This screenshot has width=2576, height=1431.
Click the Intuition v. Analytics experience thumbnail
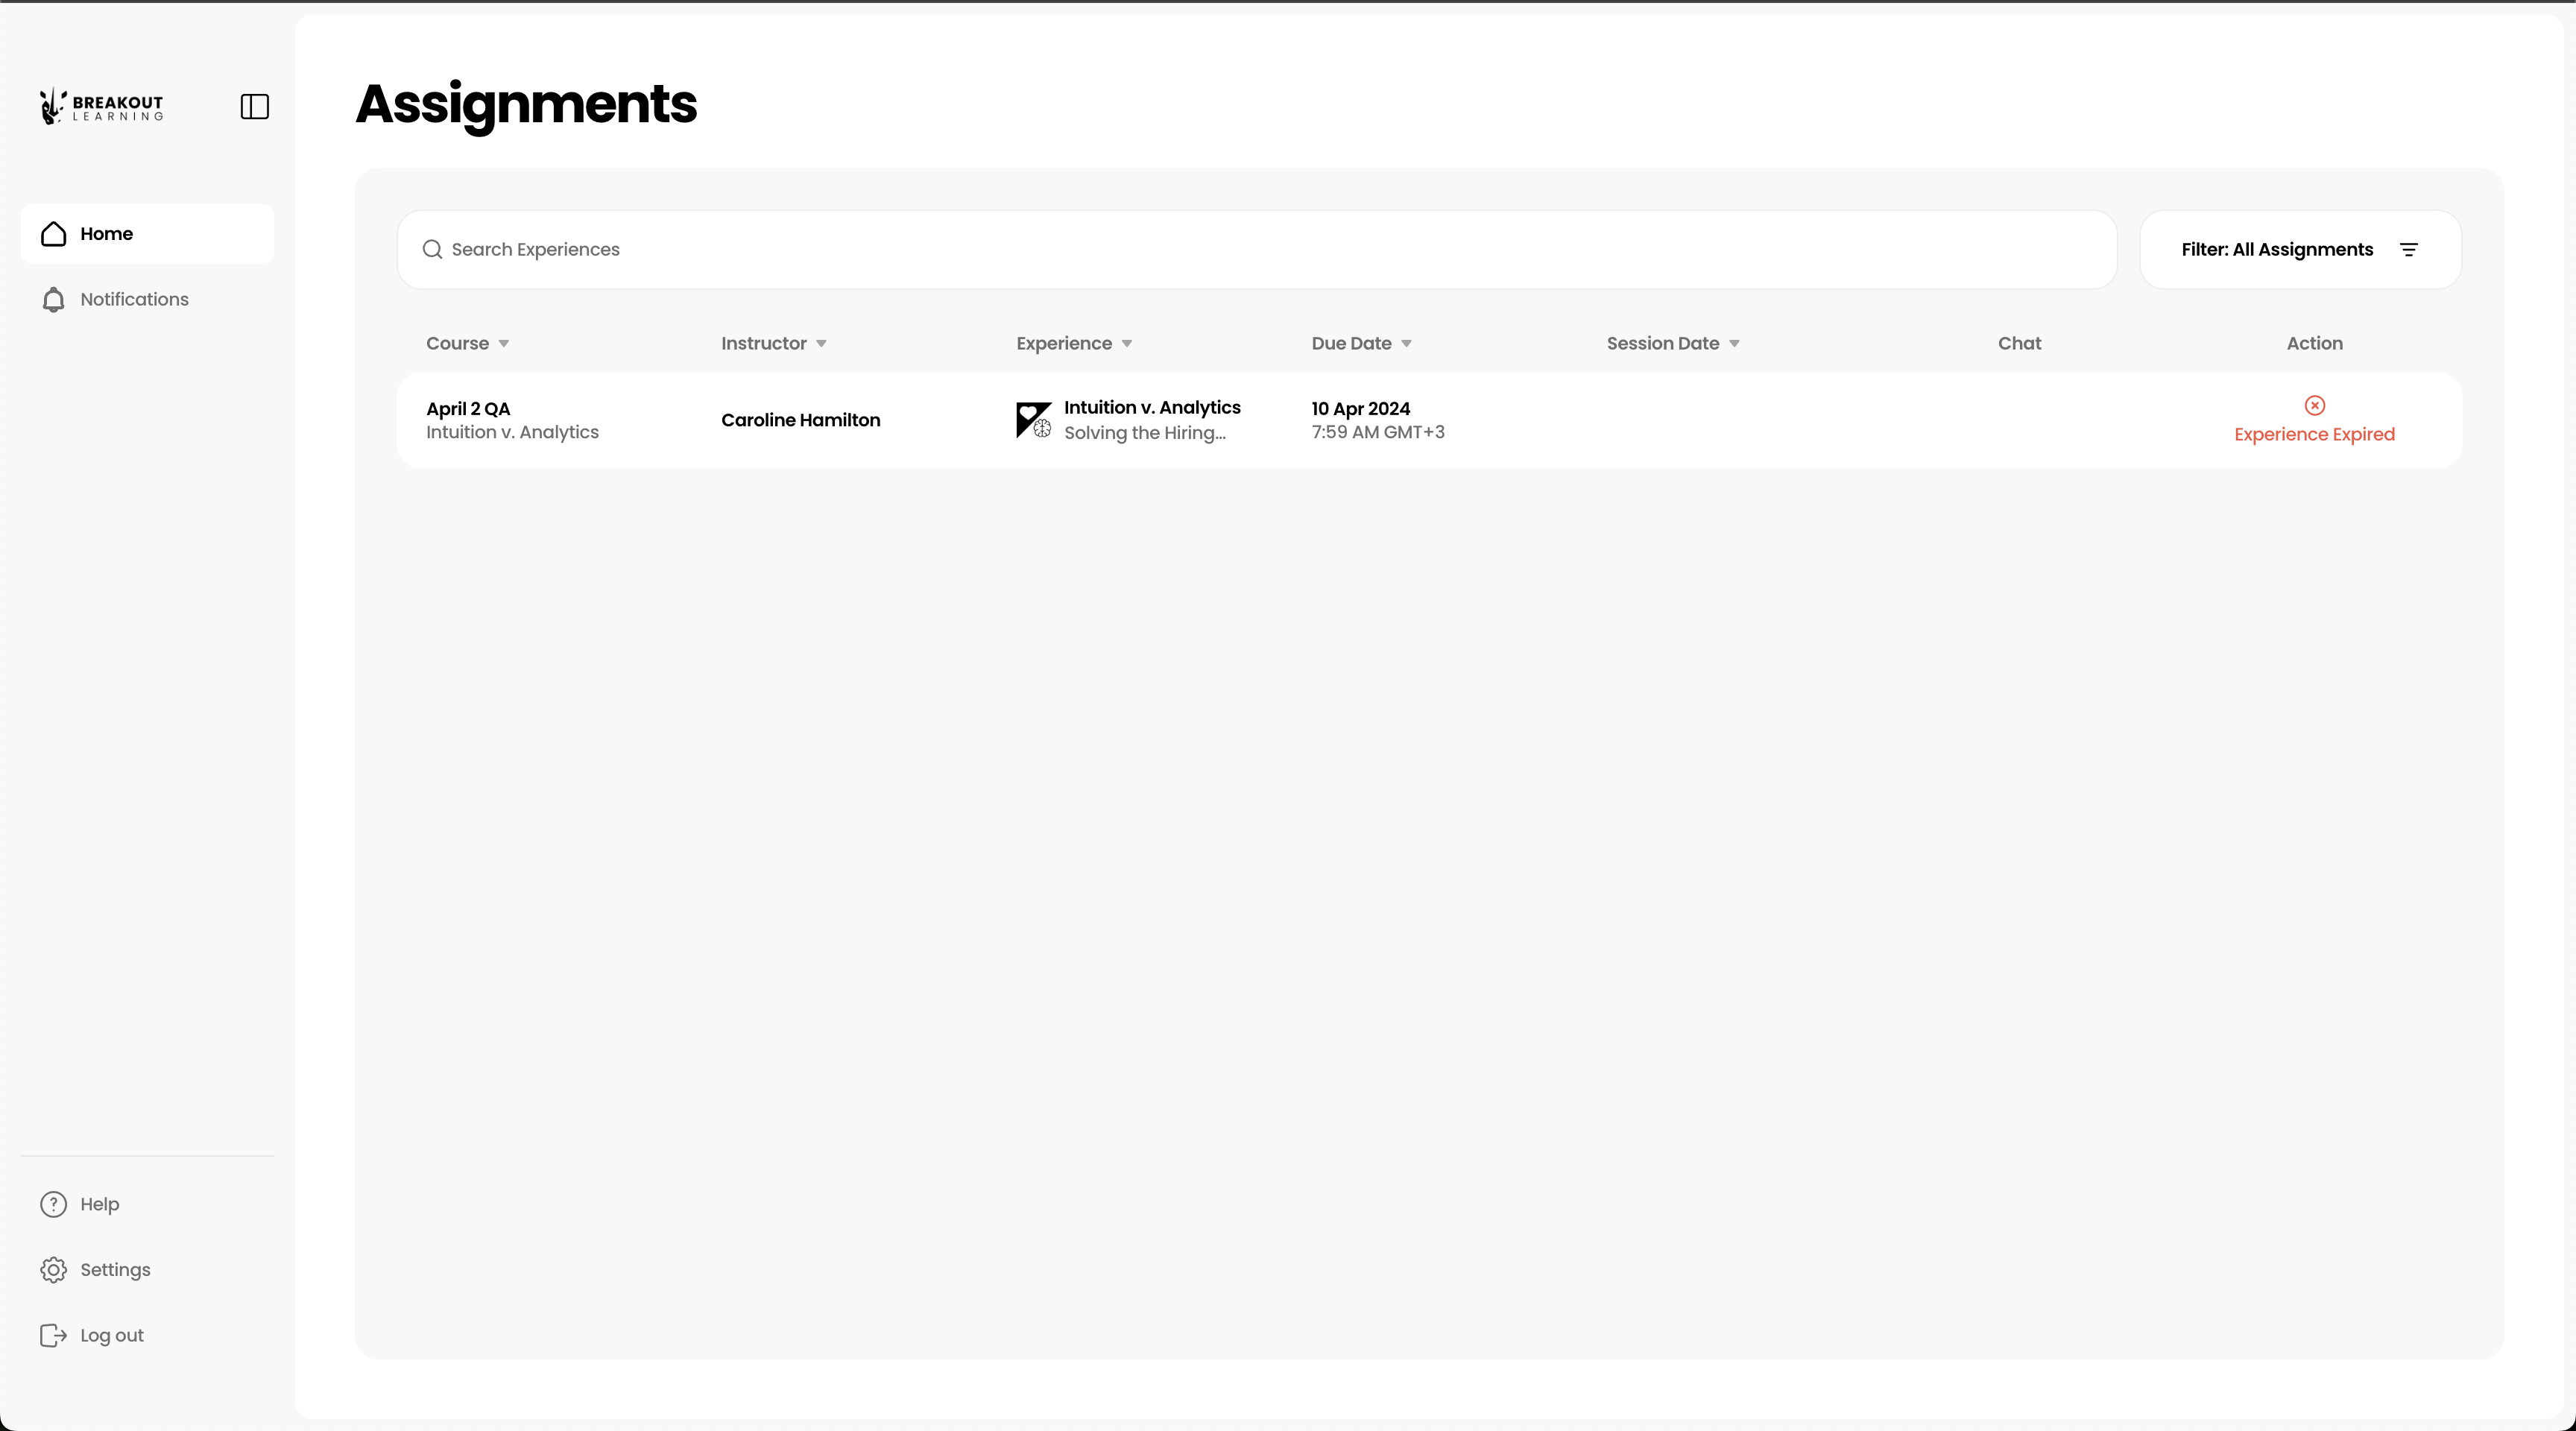[1034, 420]
